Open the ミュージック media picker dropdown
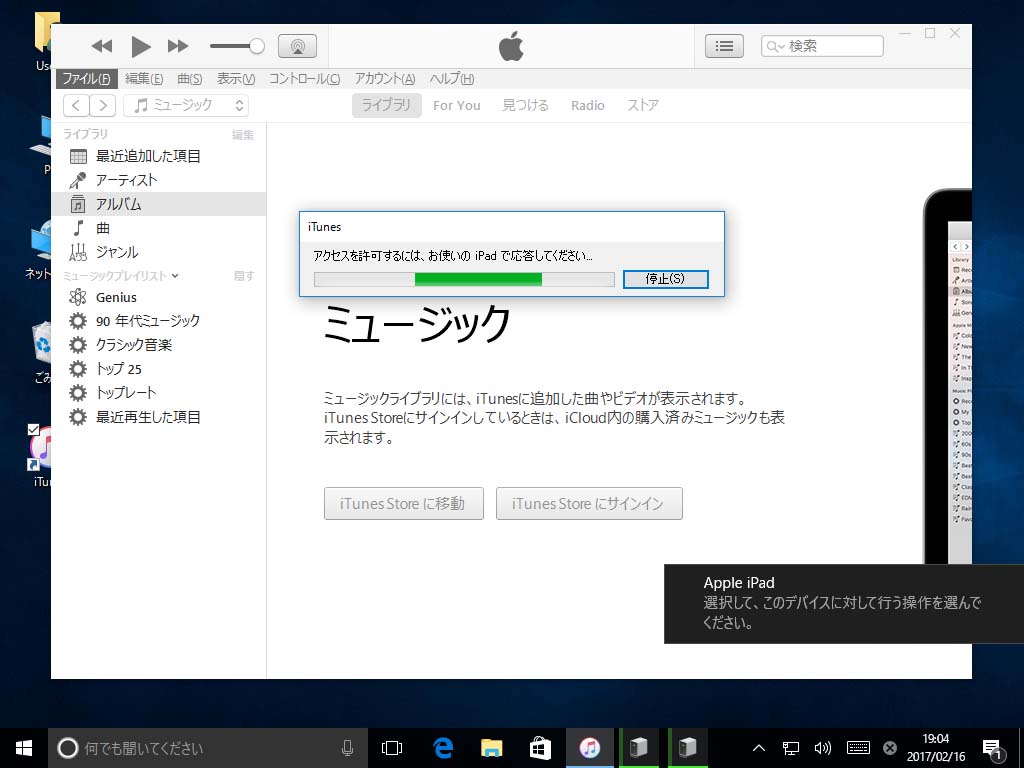This screenshot has width=1024, height=768. click(190, 105)
